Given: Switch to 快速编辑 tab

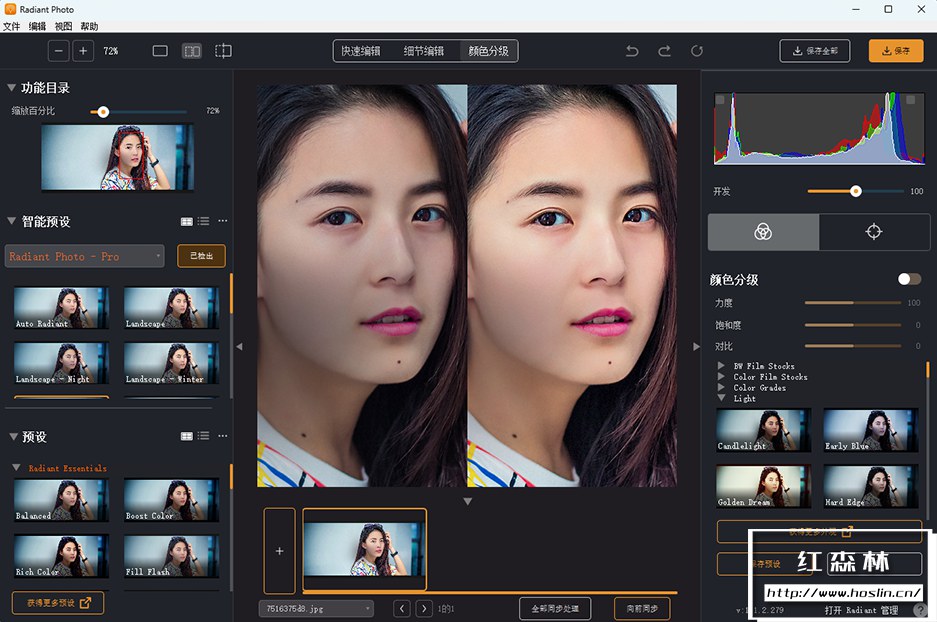Looking at the screenshot, I should click(361, 51).
